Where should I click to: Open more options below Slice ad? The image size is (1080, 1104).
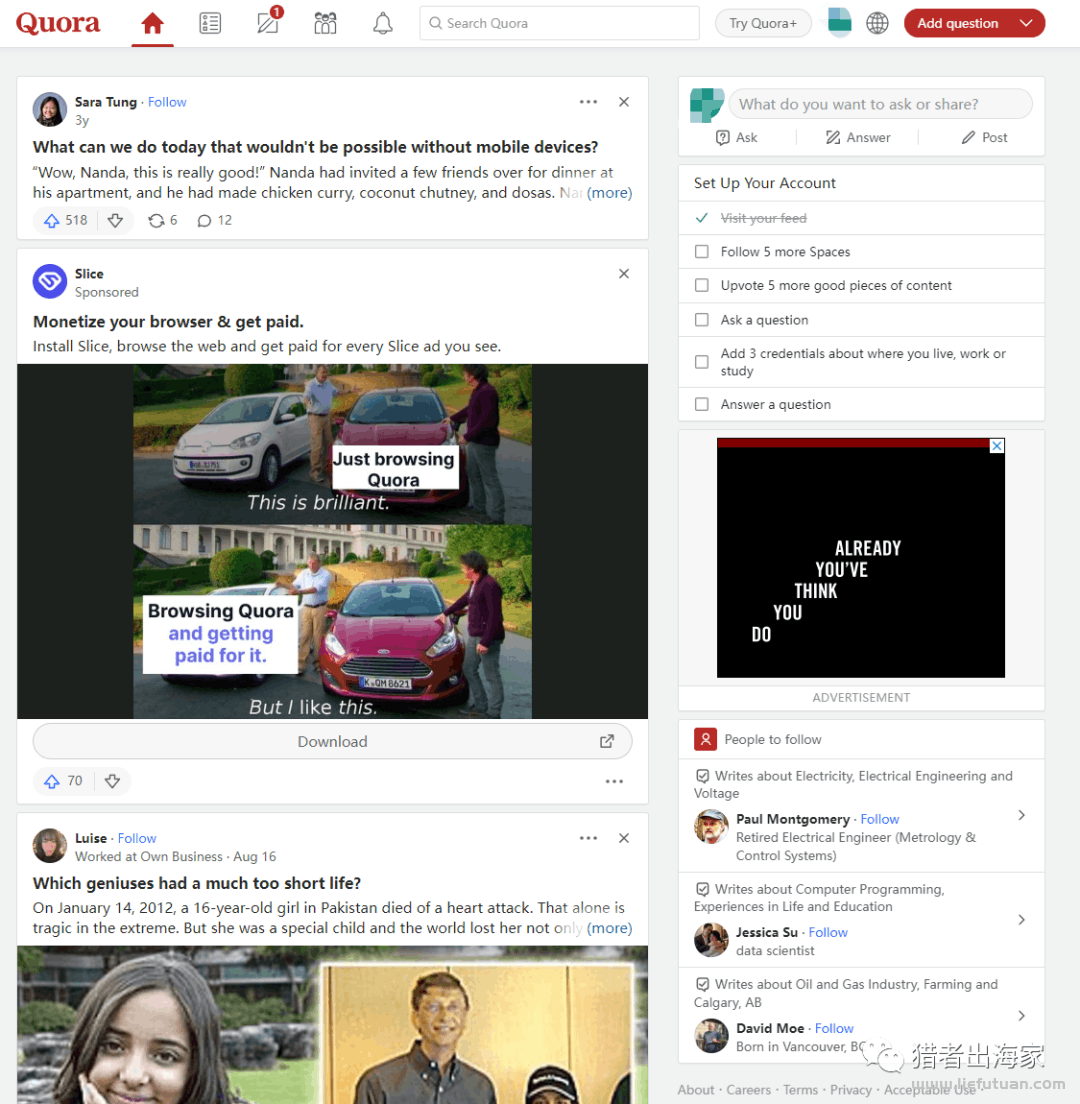tap(614, 781)
